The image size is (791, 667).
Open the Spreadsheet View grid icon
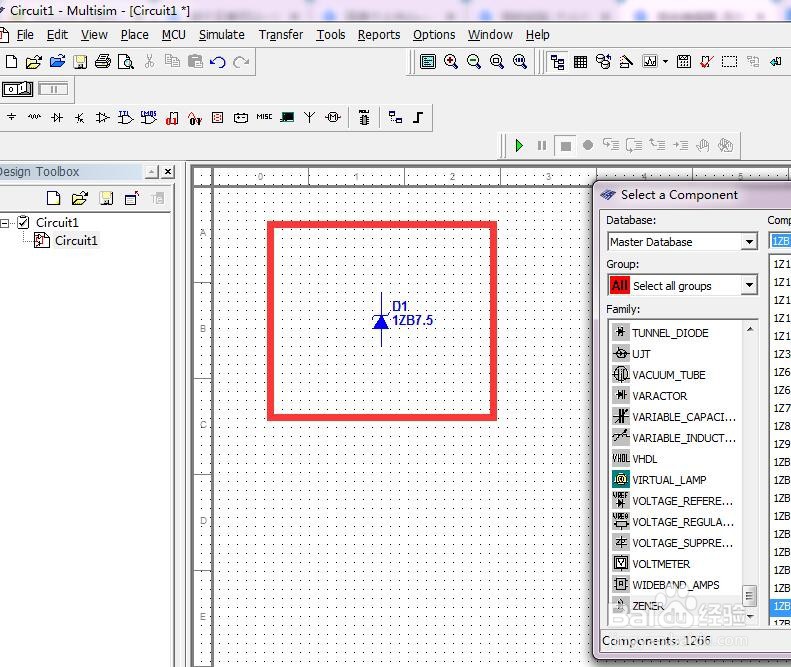(x=581, y=62)
